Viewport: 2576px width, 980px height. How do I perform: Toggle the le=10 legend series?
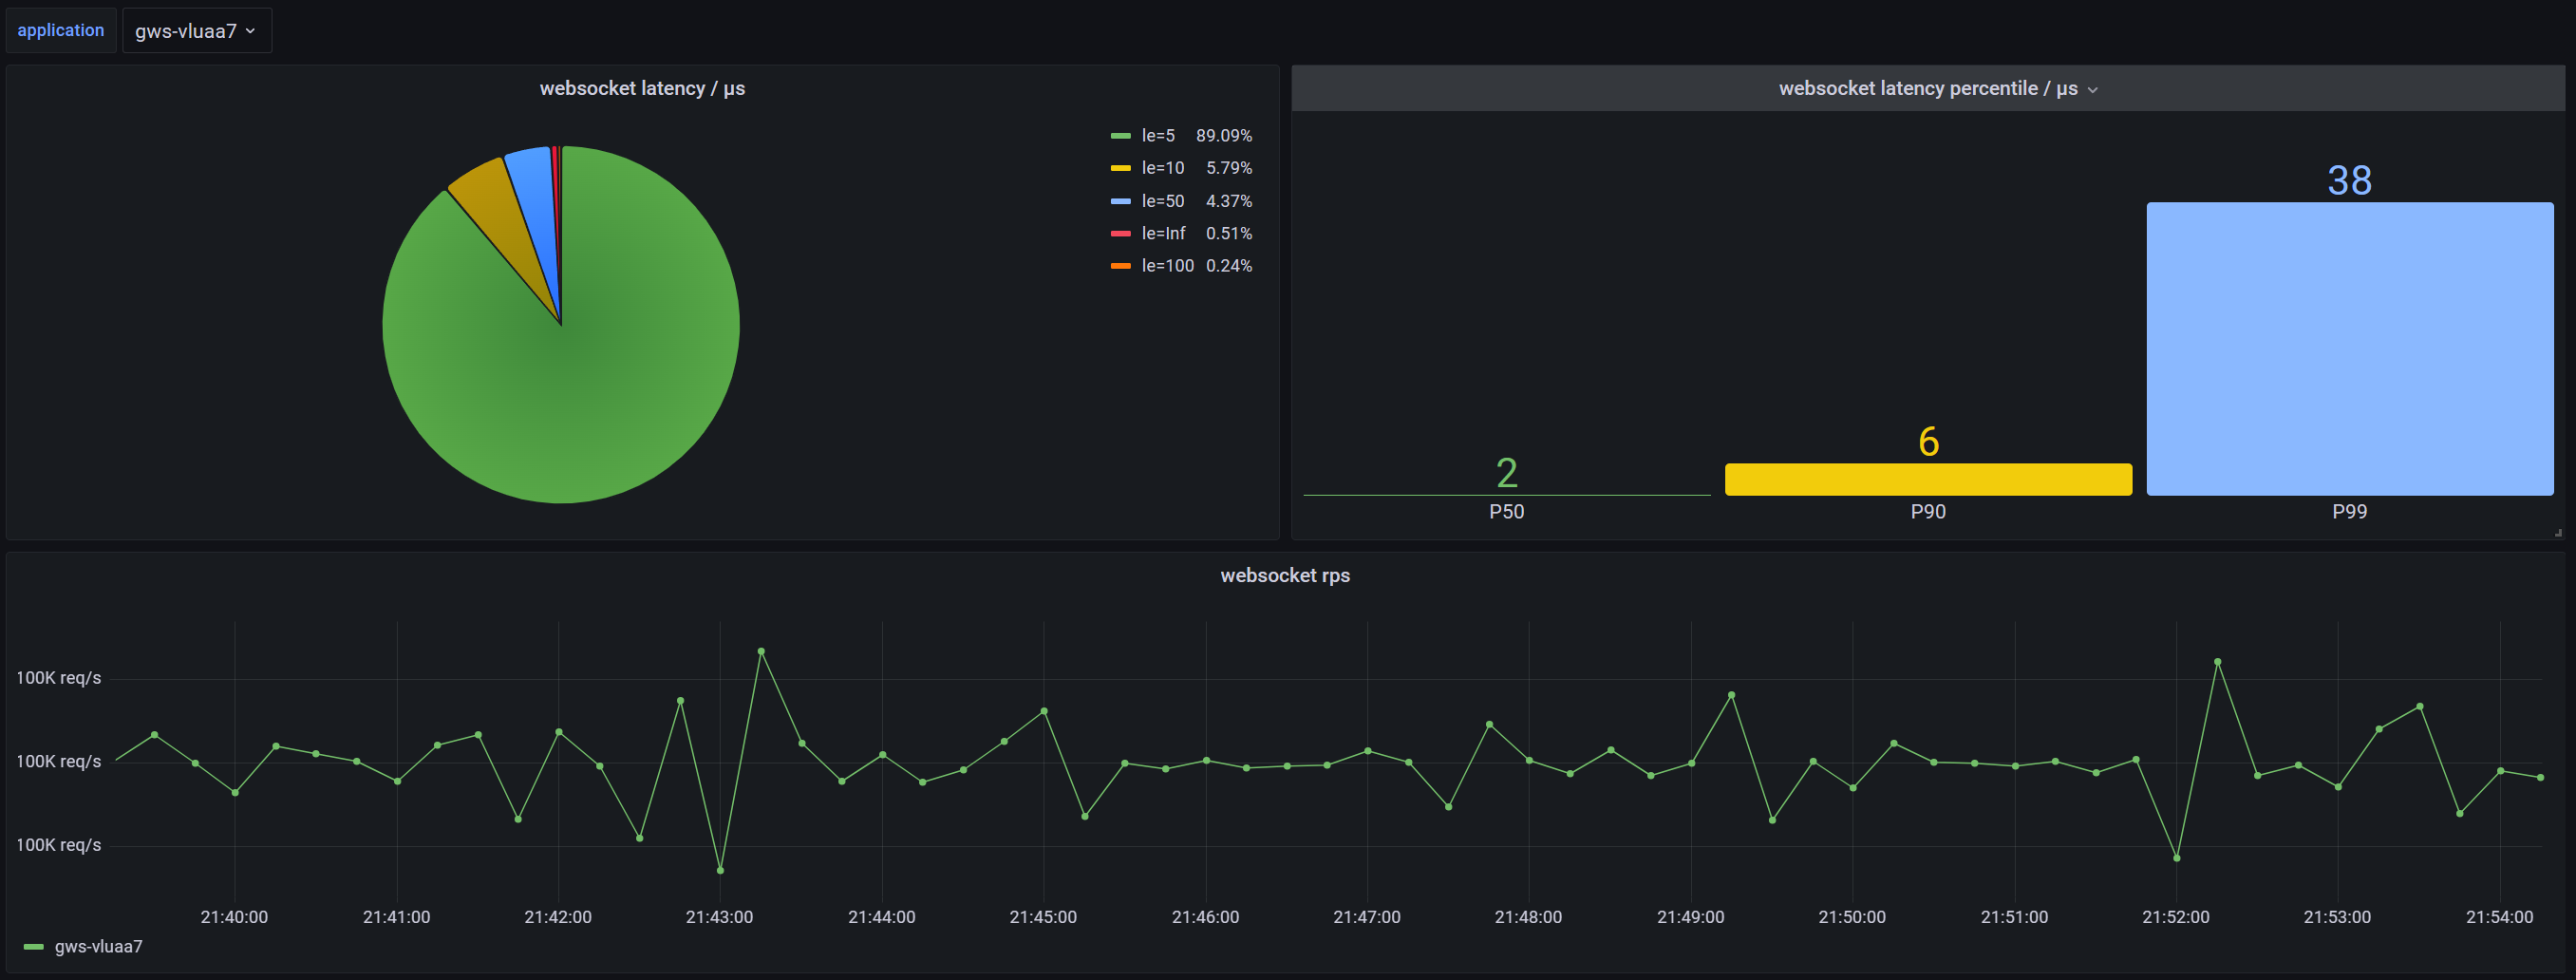click(1163, 168)
